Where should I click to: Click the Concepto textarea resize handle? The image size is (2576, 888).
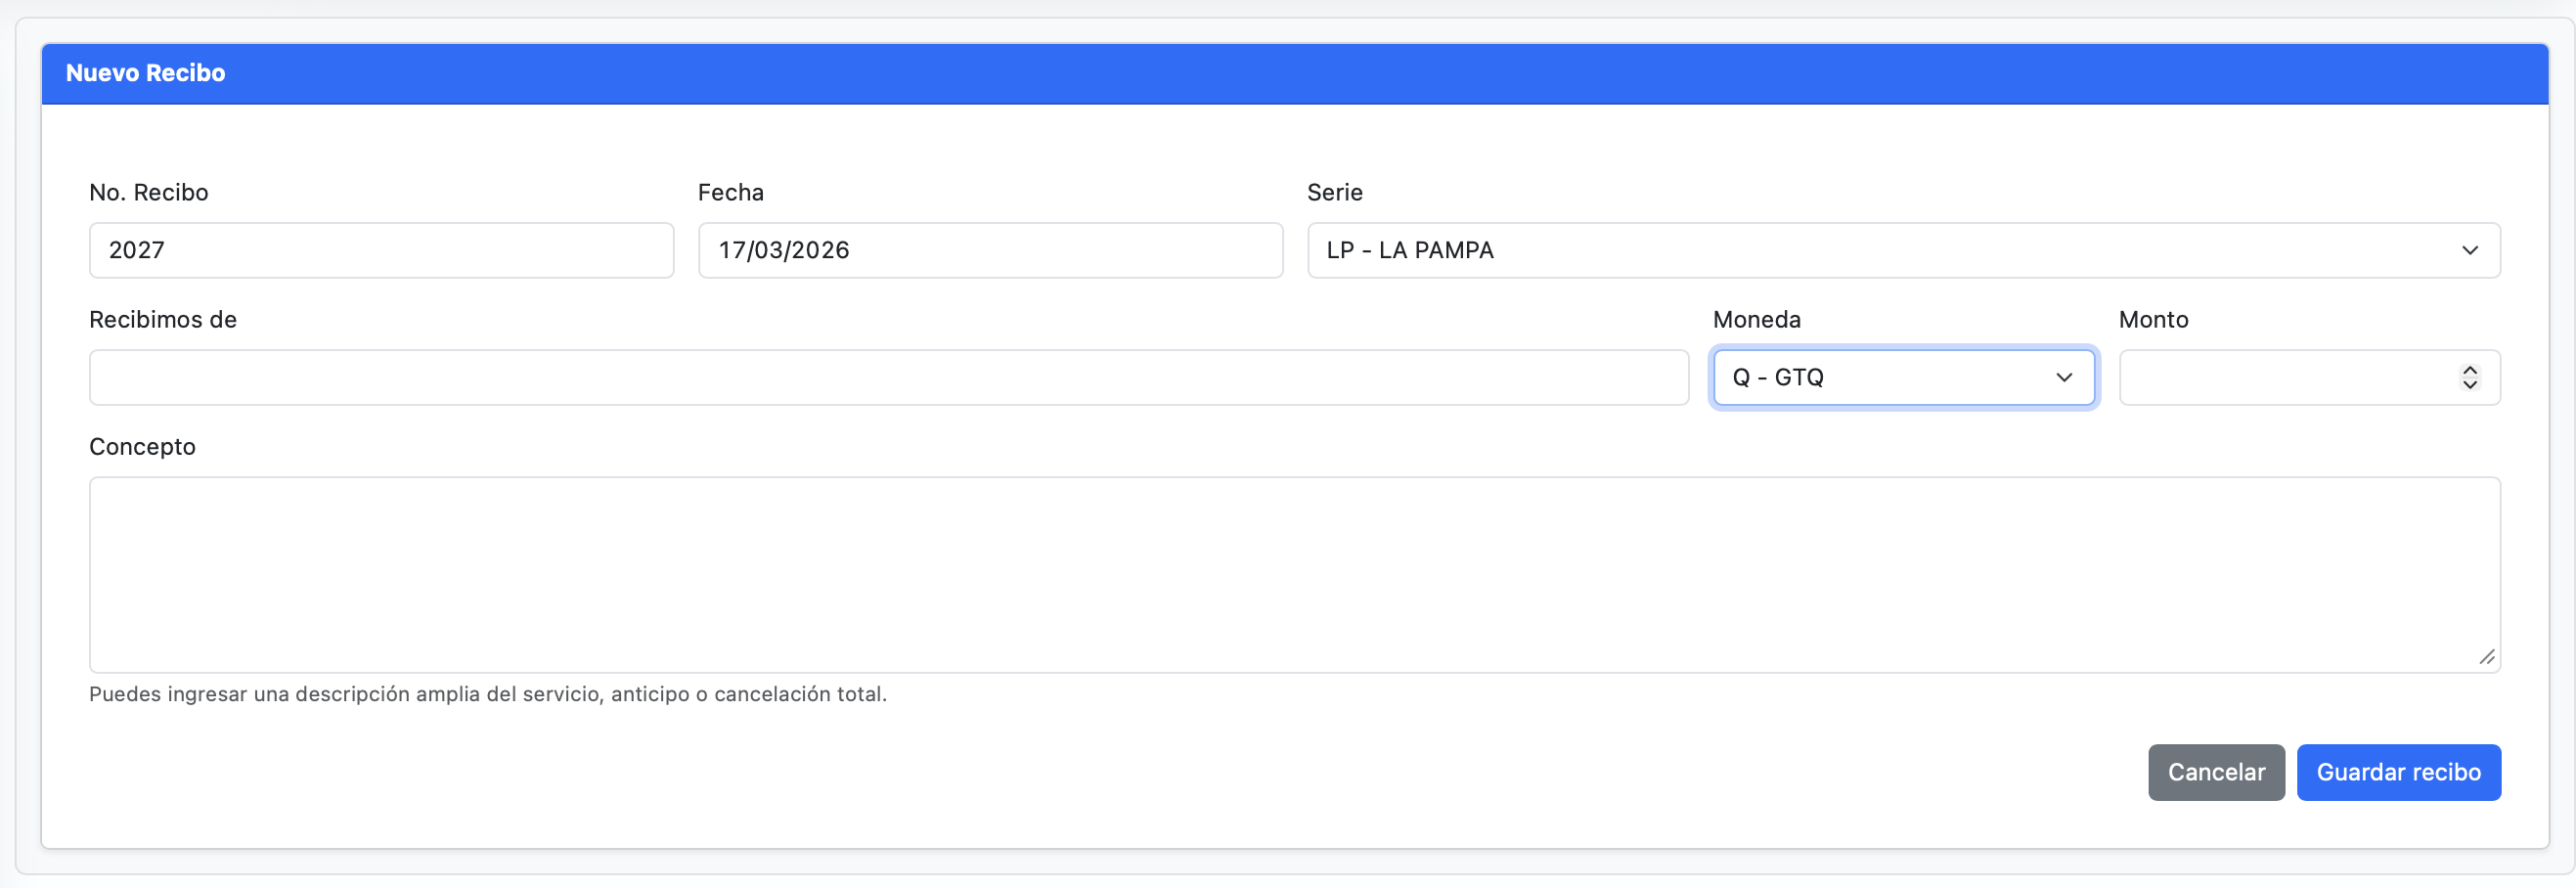(2487, 657)
